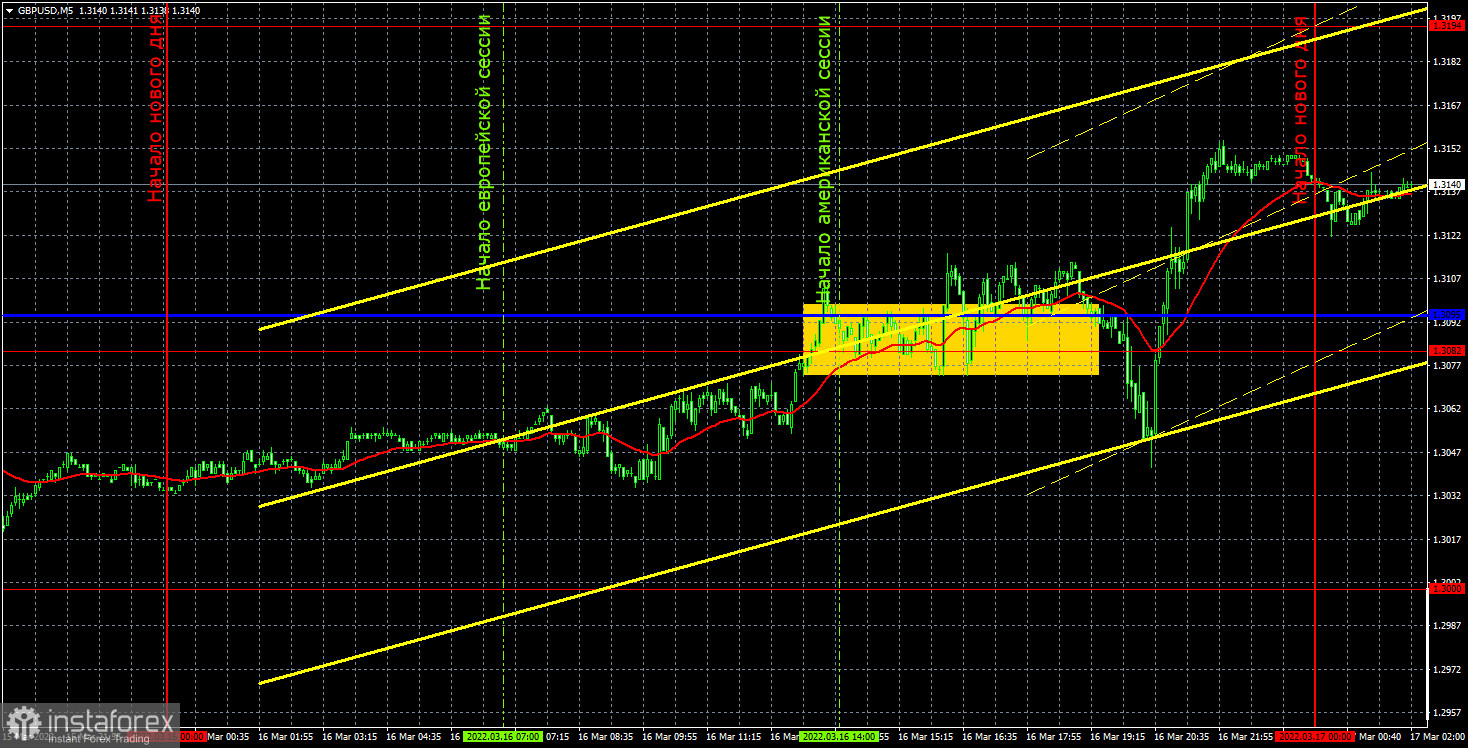This screenshot has width=1468, height=748.
Task: Select the yellow highlighted rectangle zone
Action: click(951, 339)
